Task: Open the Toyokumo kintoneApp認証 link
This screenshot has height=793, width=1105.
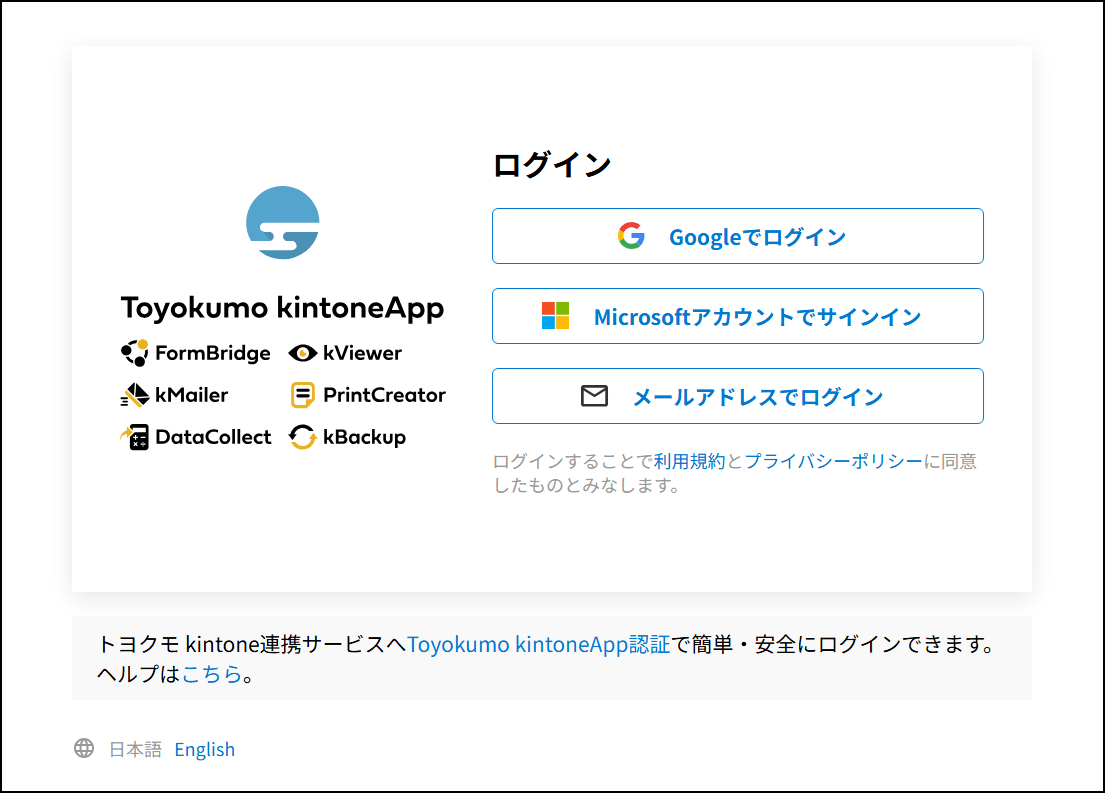Action: point(538,644)
